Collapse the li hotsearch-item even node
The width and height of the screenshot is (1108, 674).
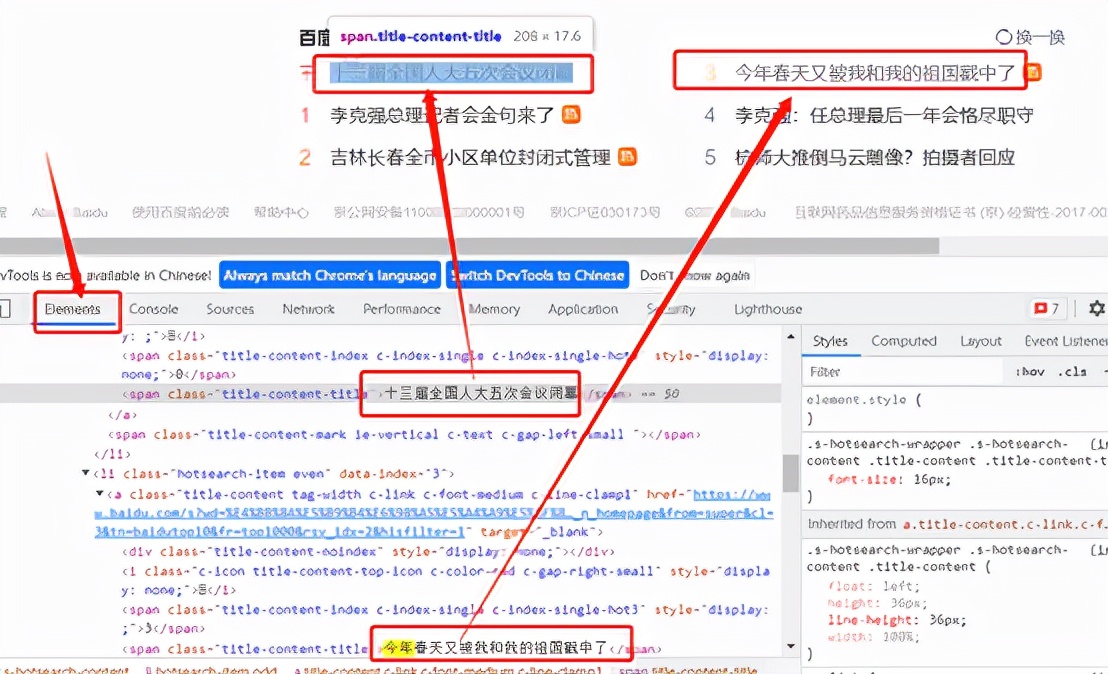point(86,473)
